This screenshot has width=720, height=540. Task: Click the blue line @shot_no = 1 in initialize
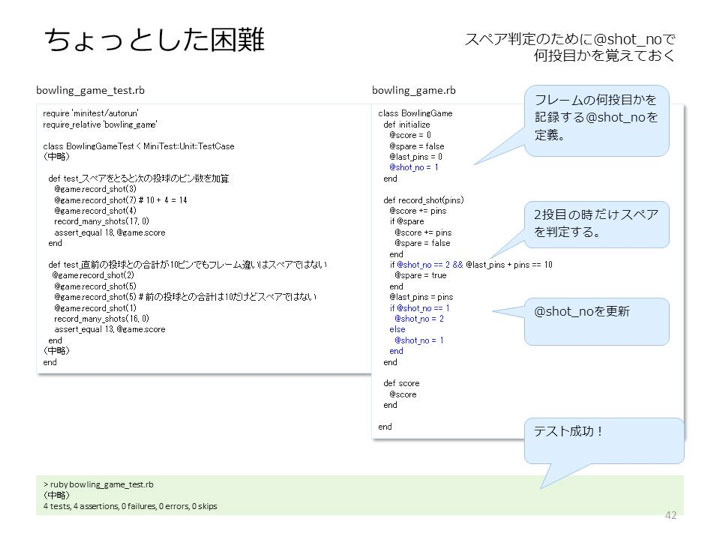[x=414, y=168]
